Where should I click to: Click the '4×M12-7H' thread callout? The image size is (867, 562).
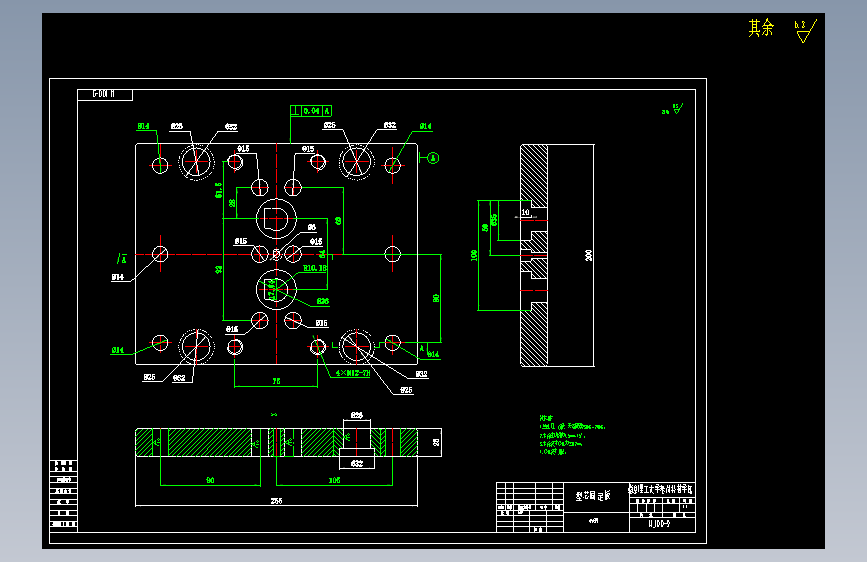tap(353, 373)
